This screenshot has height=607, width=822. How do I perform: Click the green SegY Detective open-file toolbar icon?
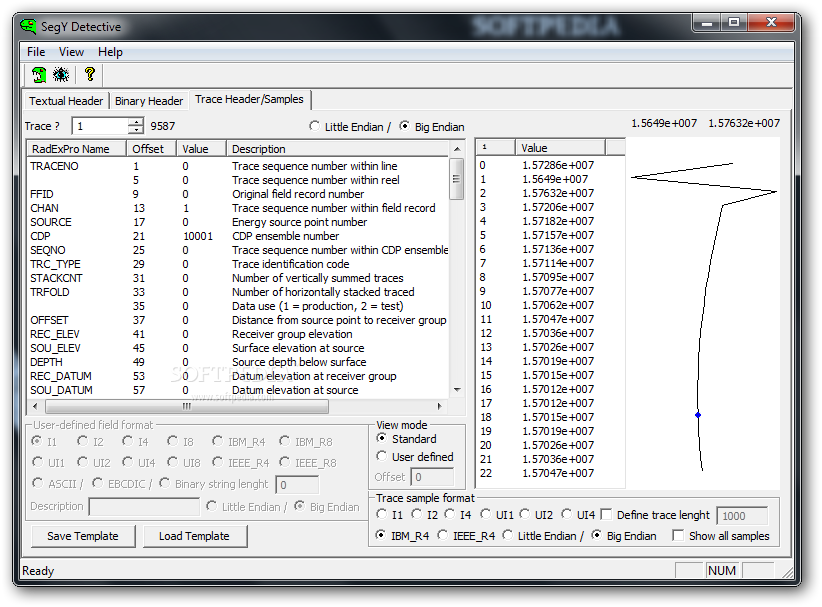pyautogui.click(x=39, y=74)
